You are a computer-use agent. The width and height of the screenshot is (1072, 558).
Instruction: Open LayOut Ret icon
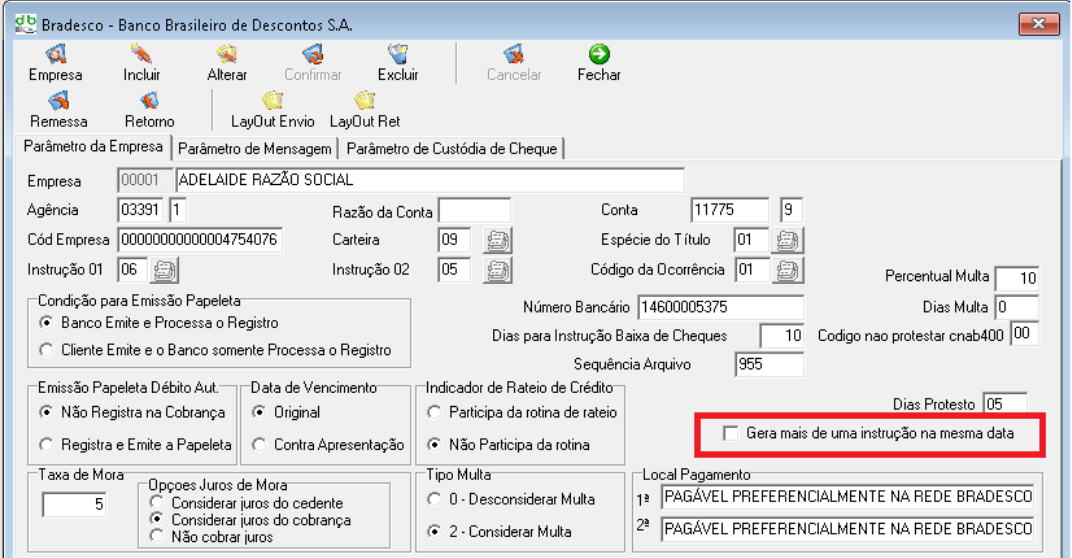[x=364, y=101]
